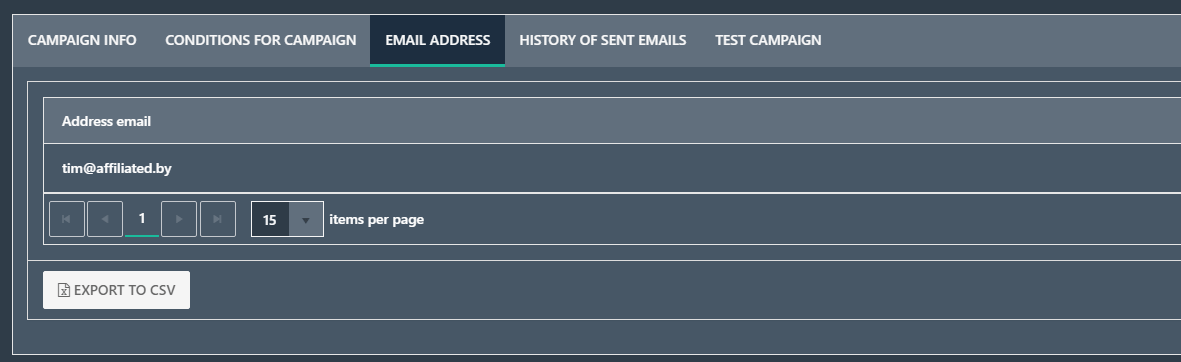The height and width of the screenshot is (362, 1181).
Task: Open the page size box showing 15
Action: coord(288,219)
